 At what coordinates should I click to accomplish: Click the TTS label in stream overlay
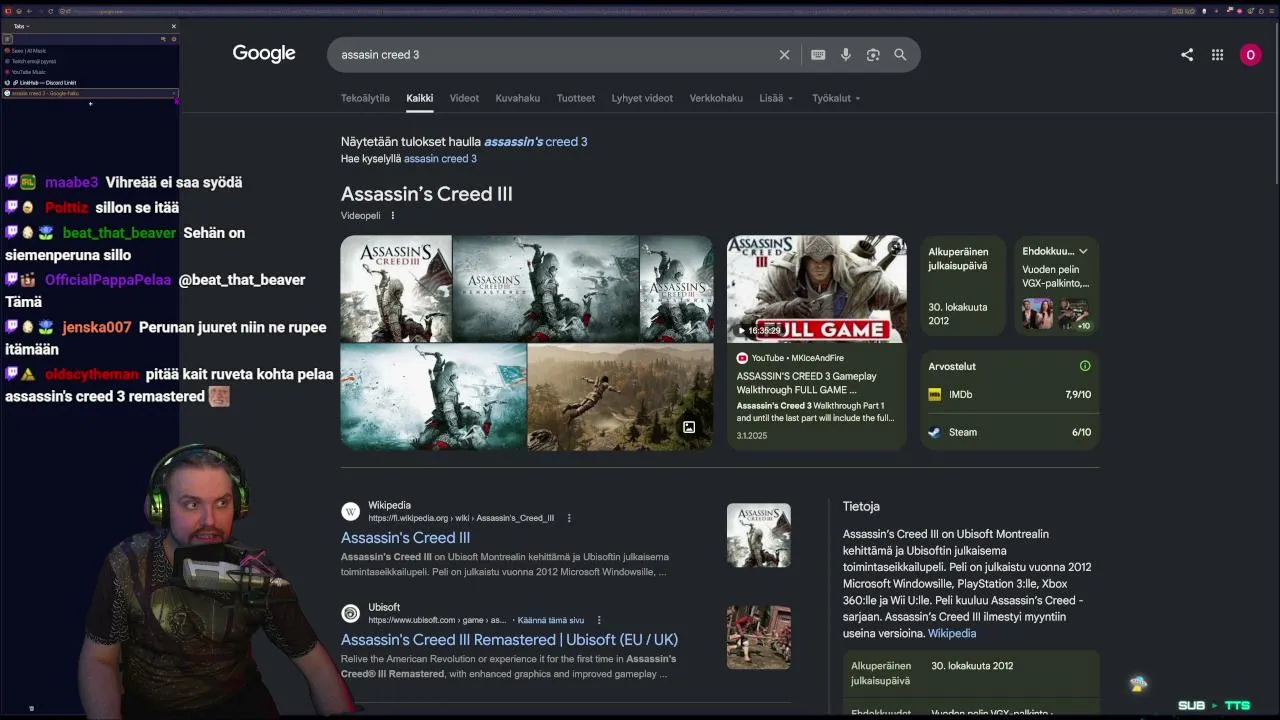[1237, 706]
